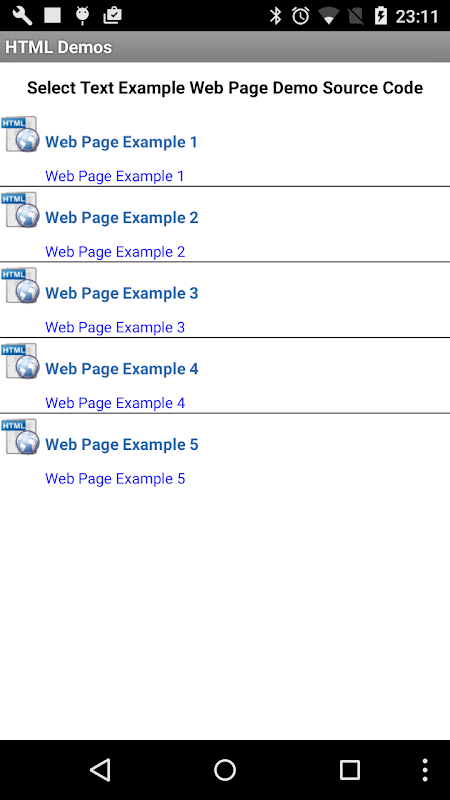Tap the HTML globe icon for Example 5
Screen dimensions: 450x800
(20, 436)
